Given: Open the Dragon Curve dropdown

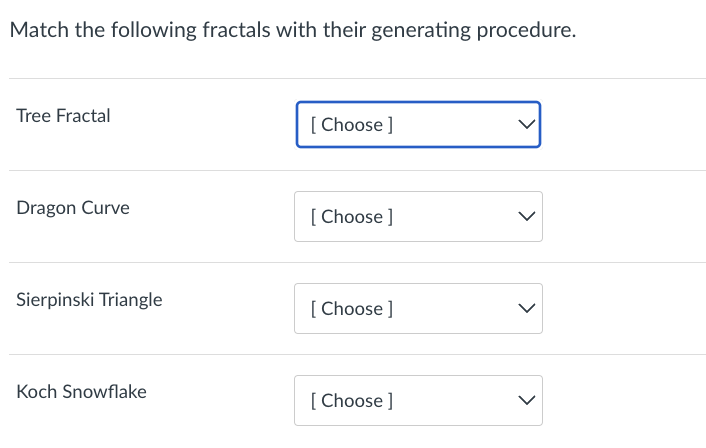Looking at the screenshot, I should [x=418, y=217].
